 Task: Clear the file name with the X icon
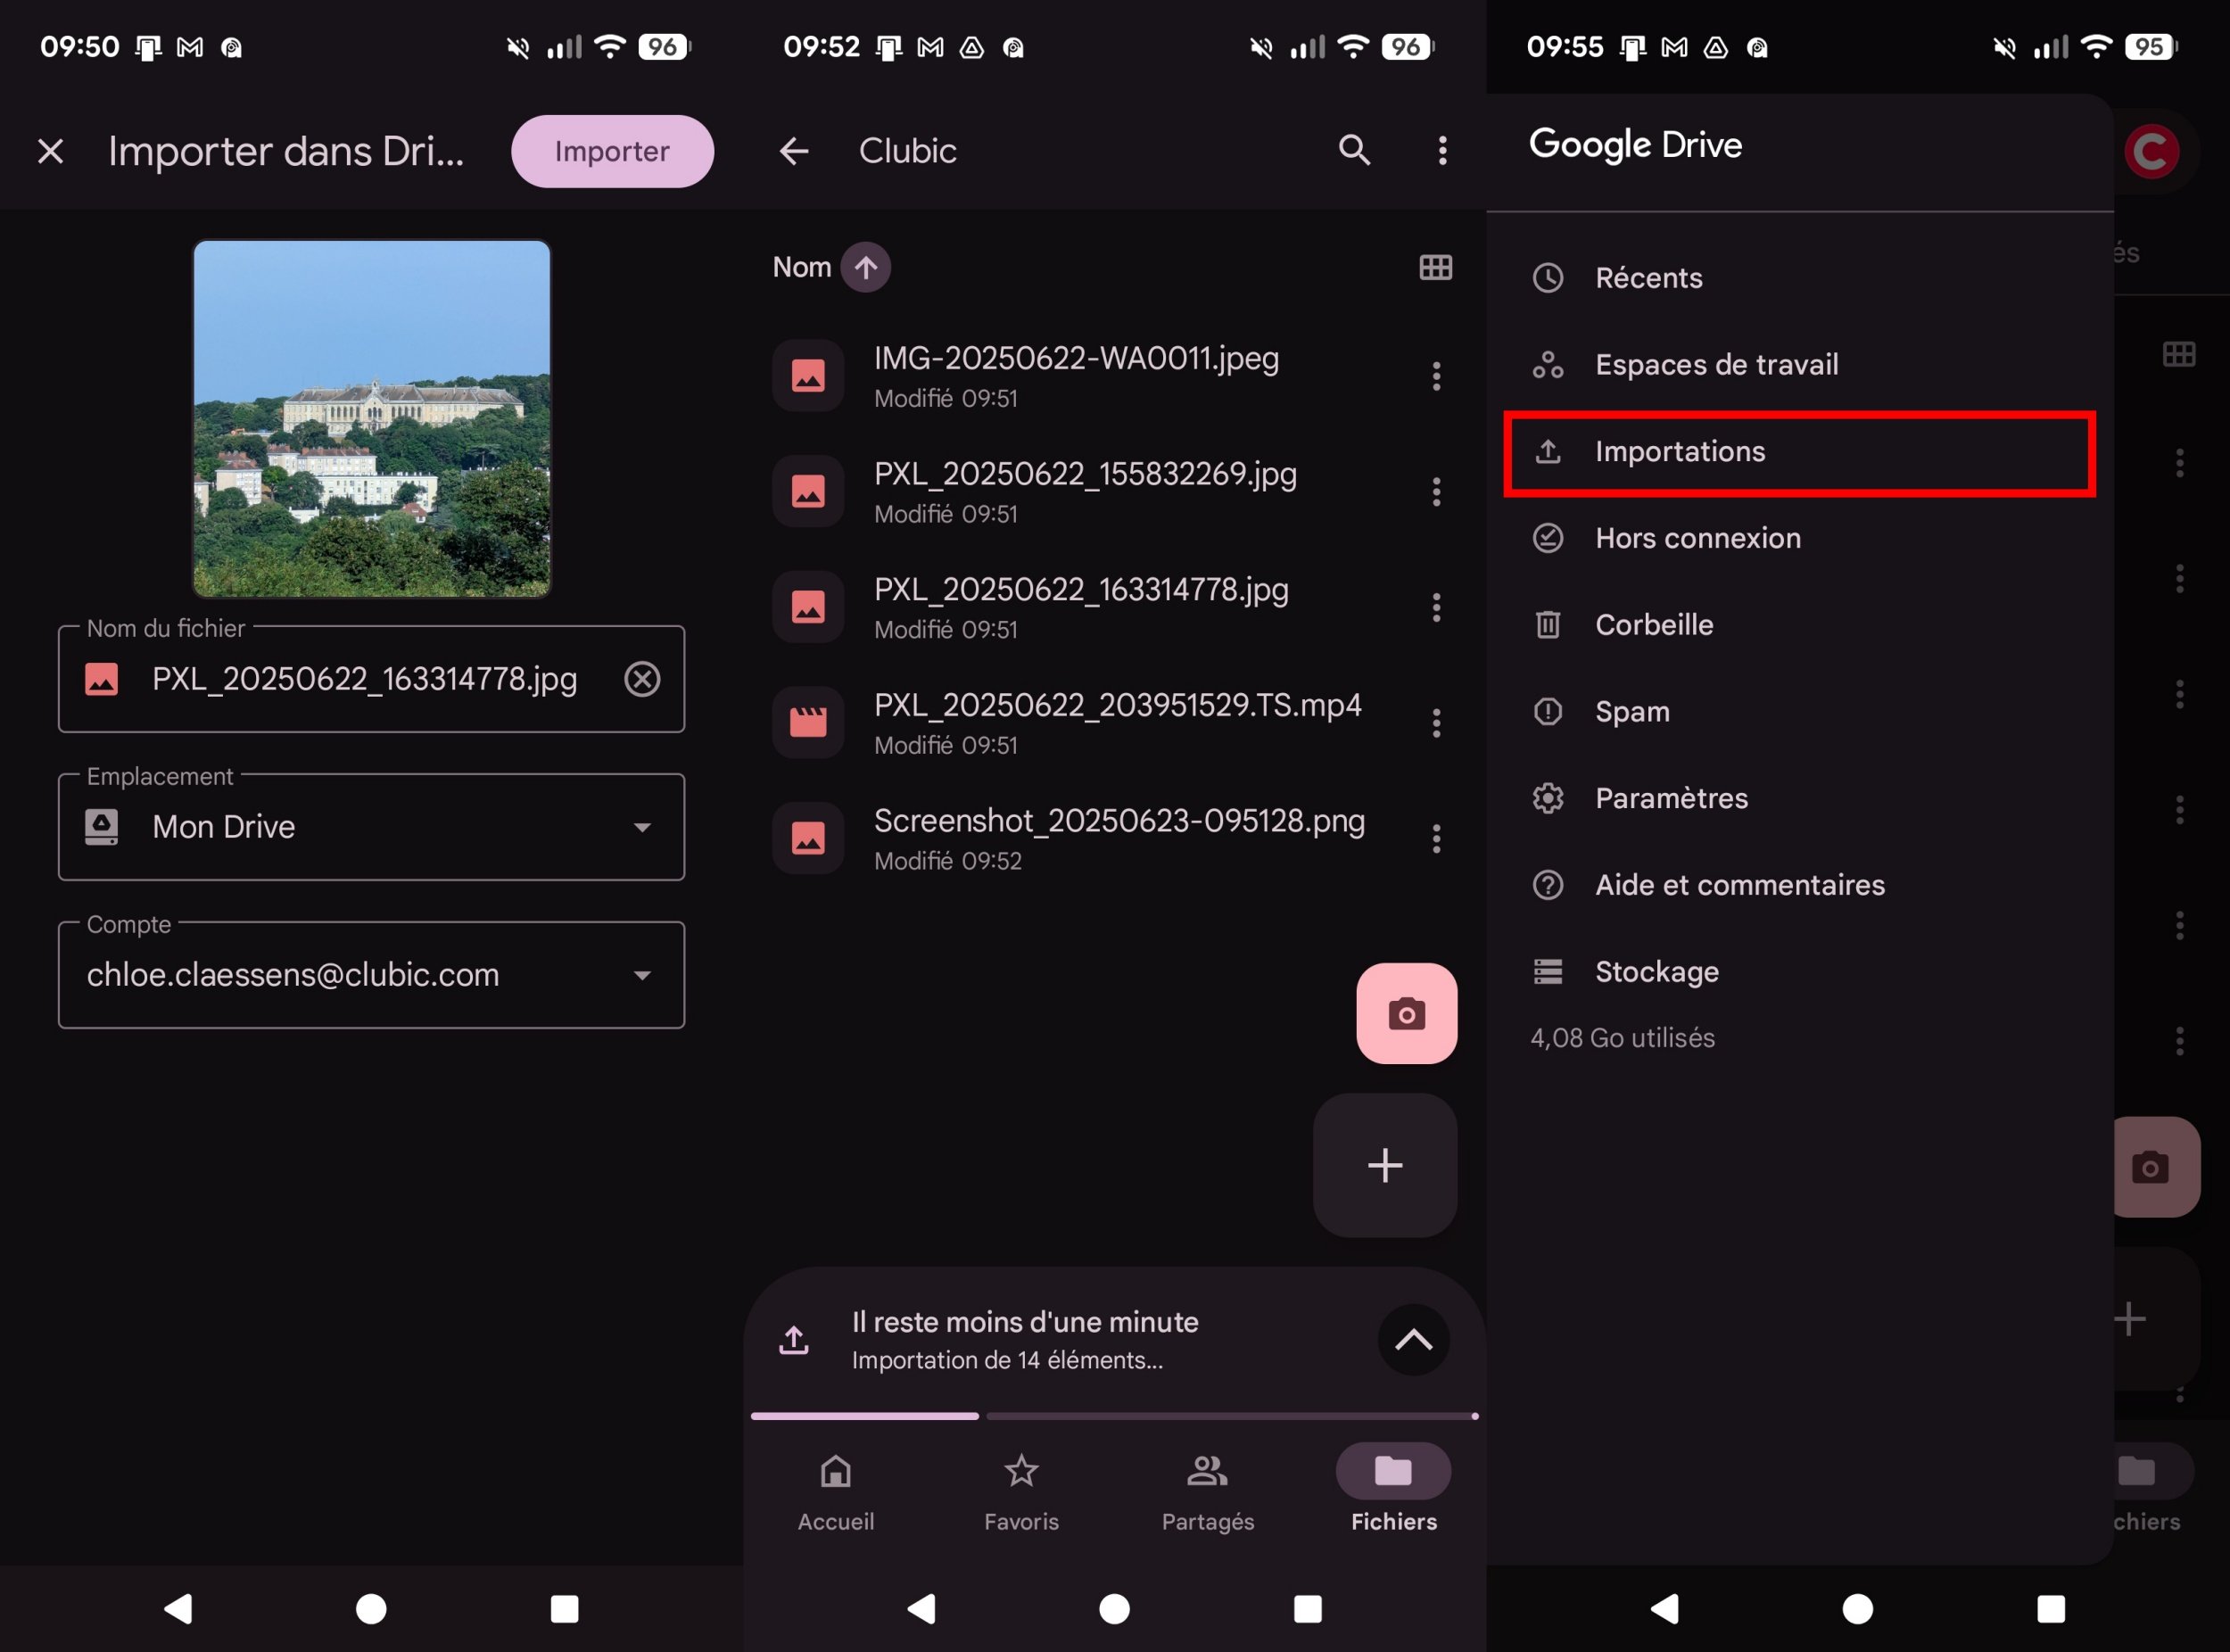(x=643, y=679)
